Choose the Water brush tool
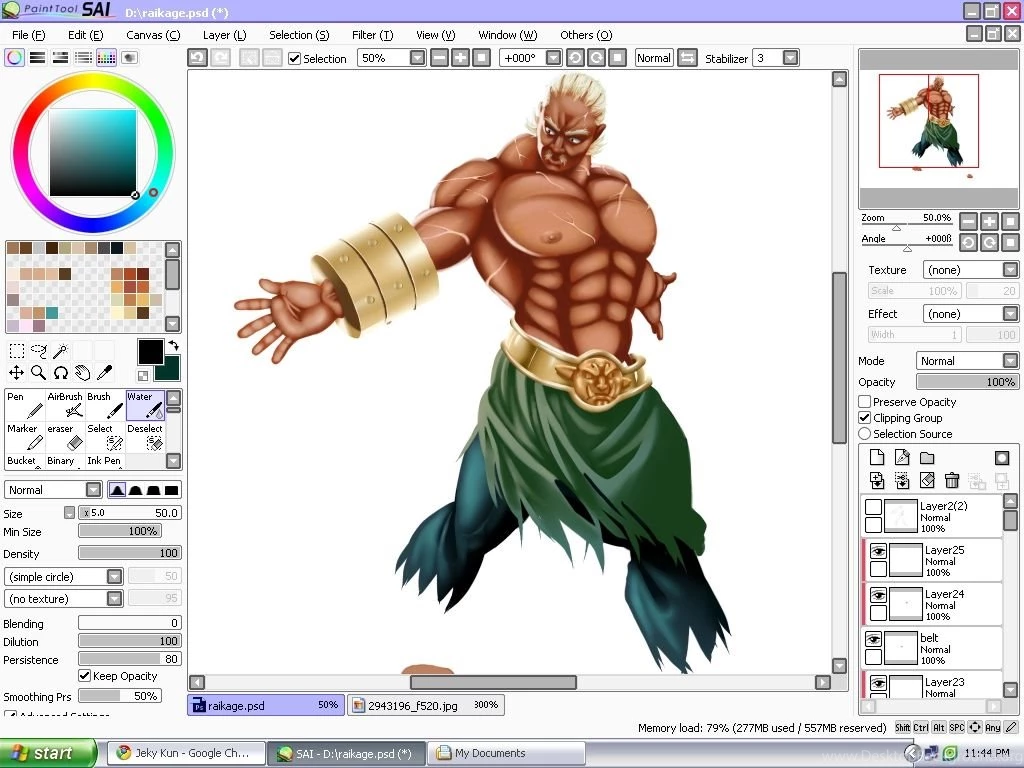1024x768 pixels. coord(145,406)
